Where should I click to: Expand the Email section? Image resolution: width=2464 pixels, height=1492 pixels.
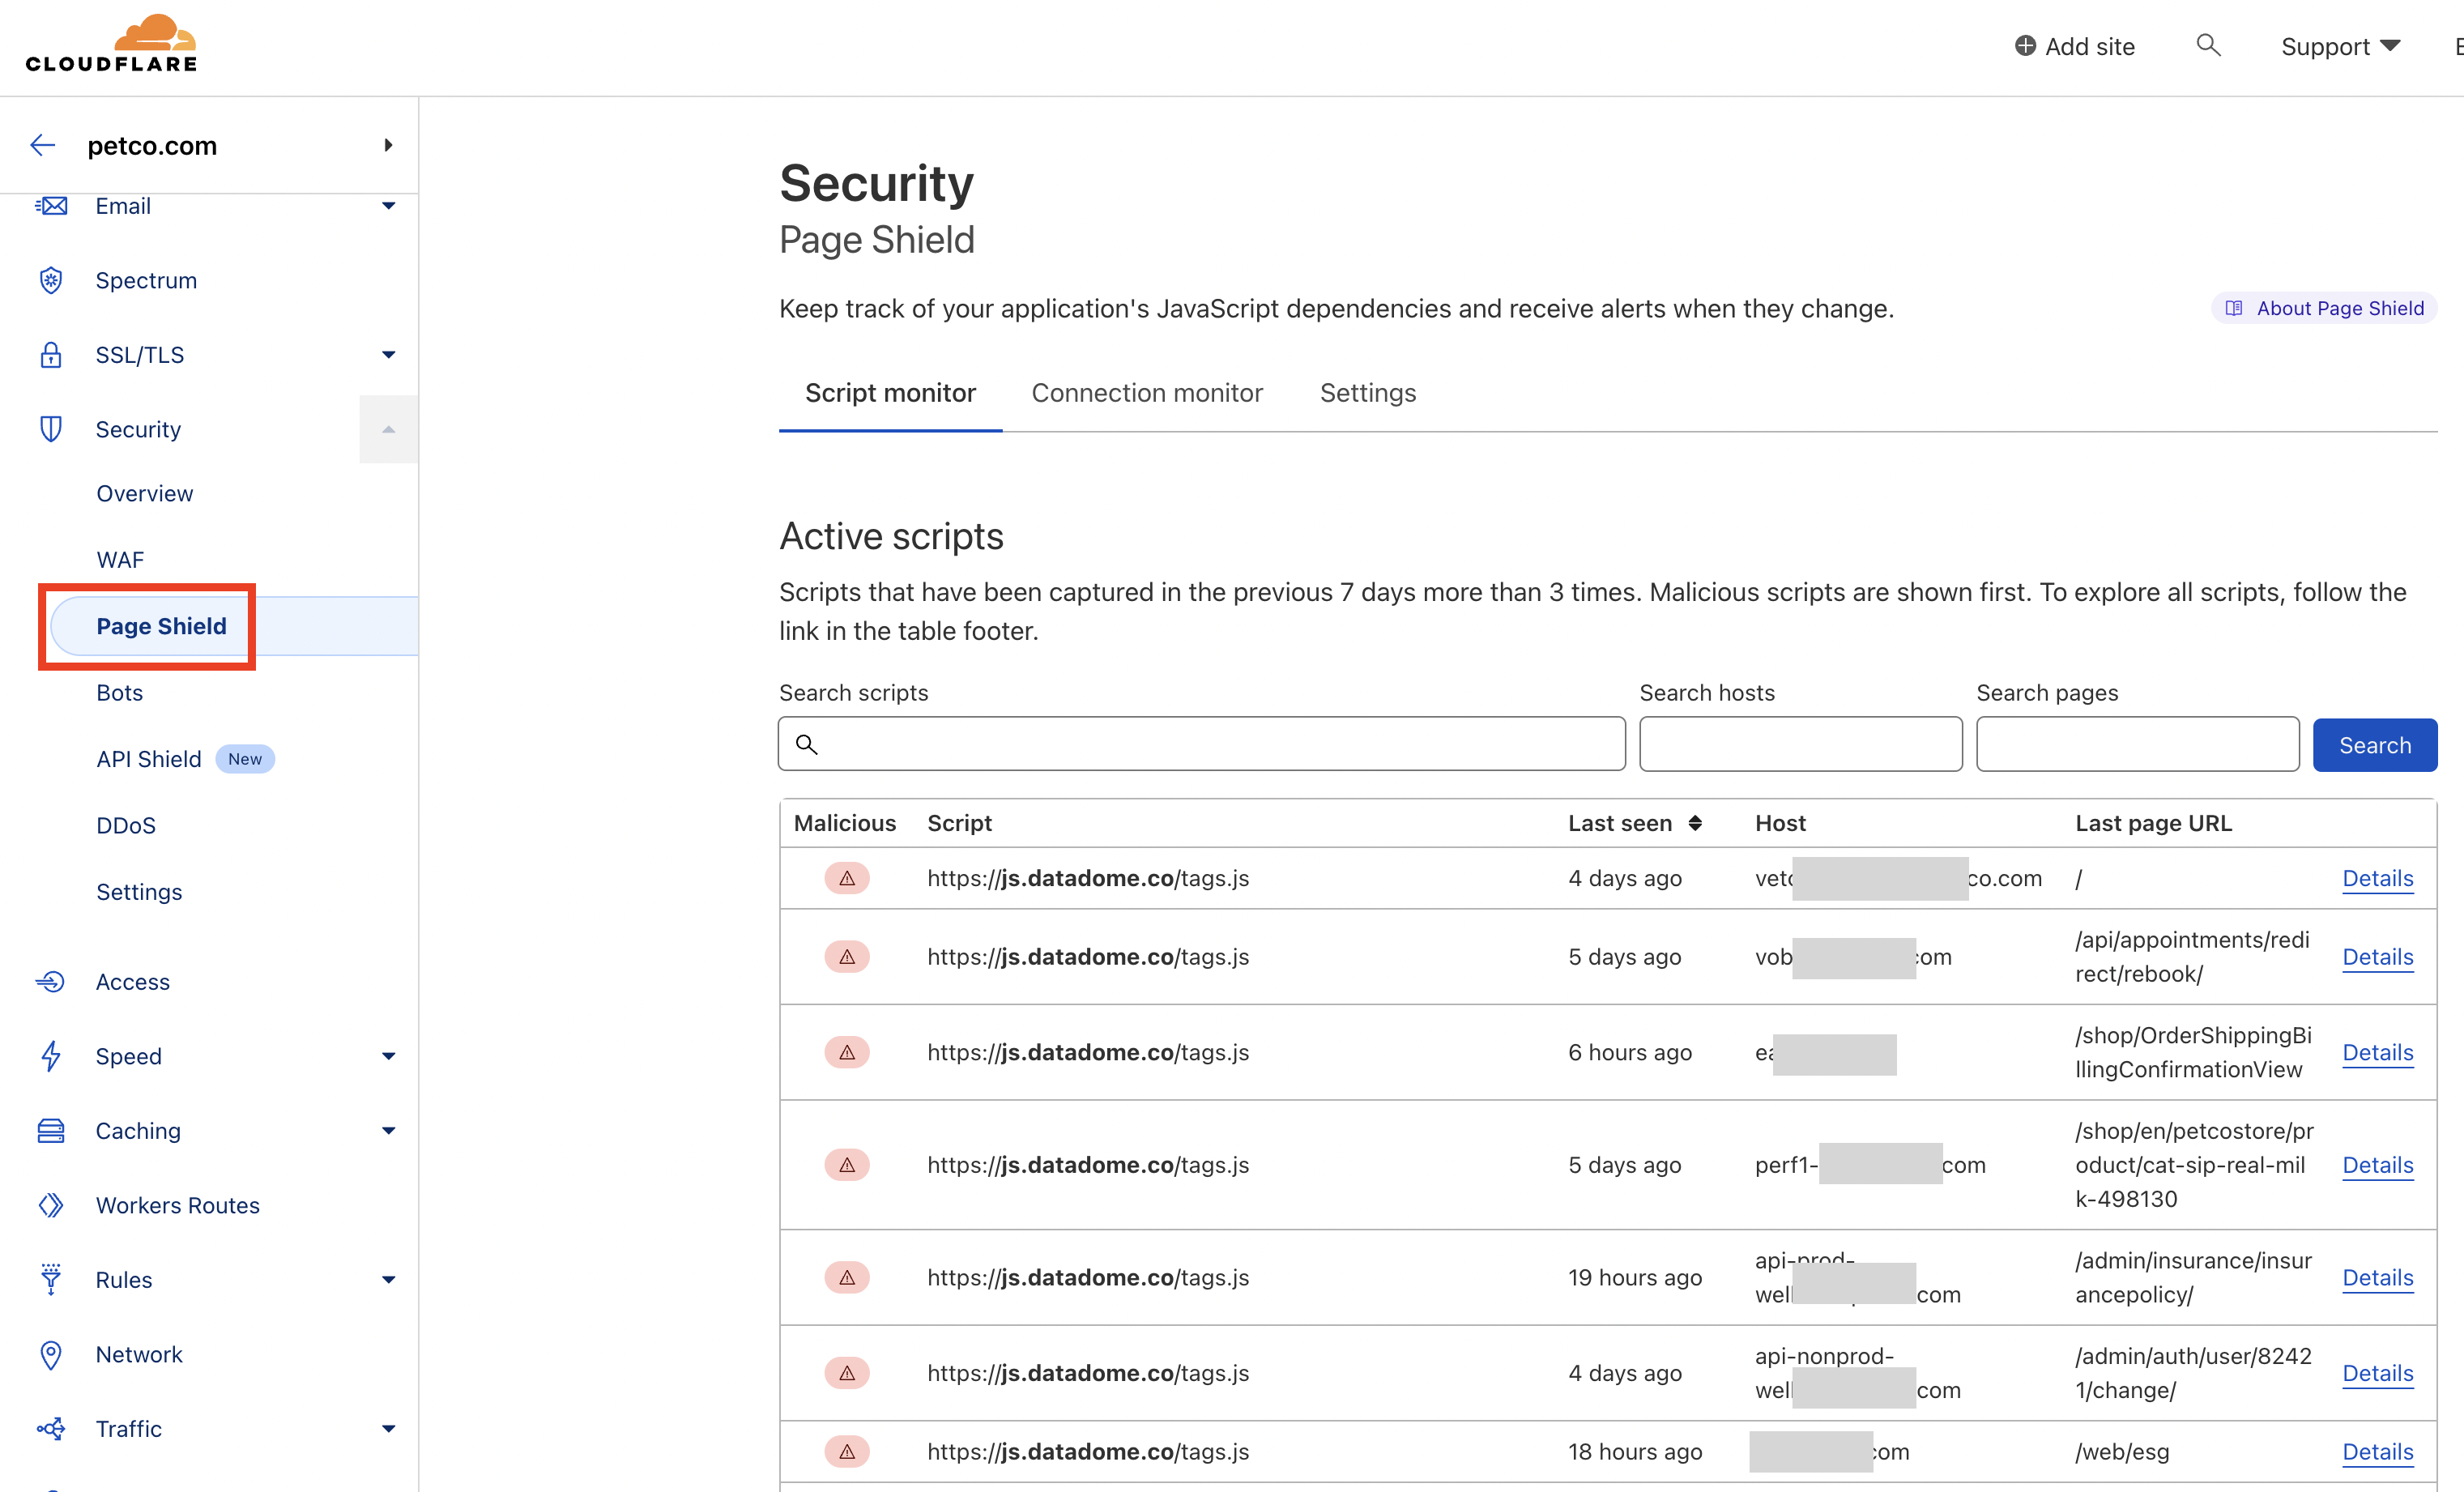(x=389, y=206)
